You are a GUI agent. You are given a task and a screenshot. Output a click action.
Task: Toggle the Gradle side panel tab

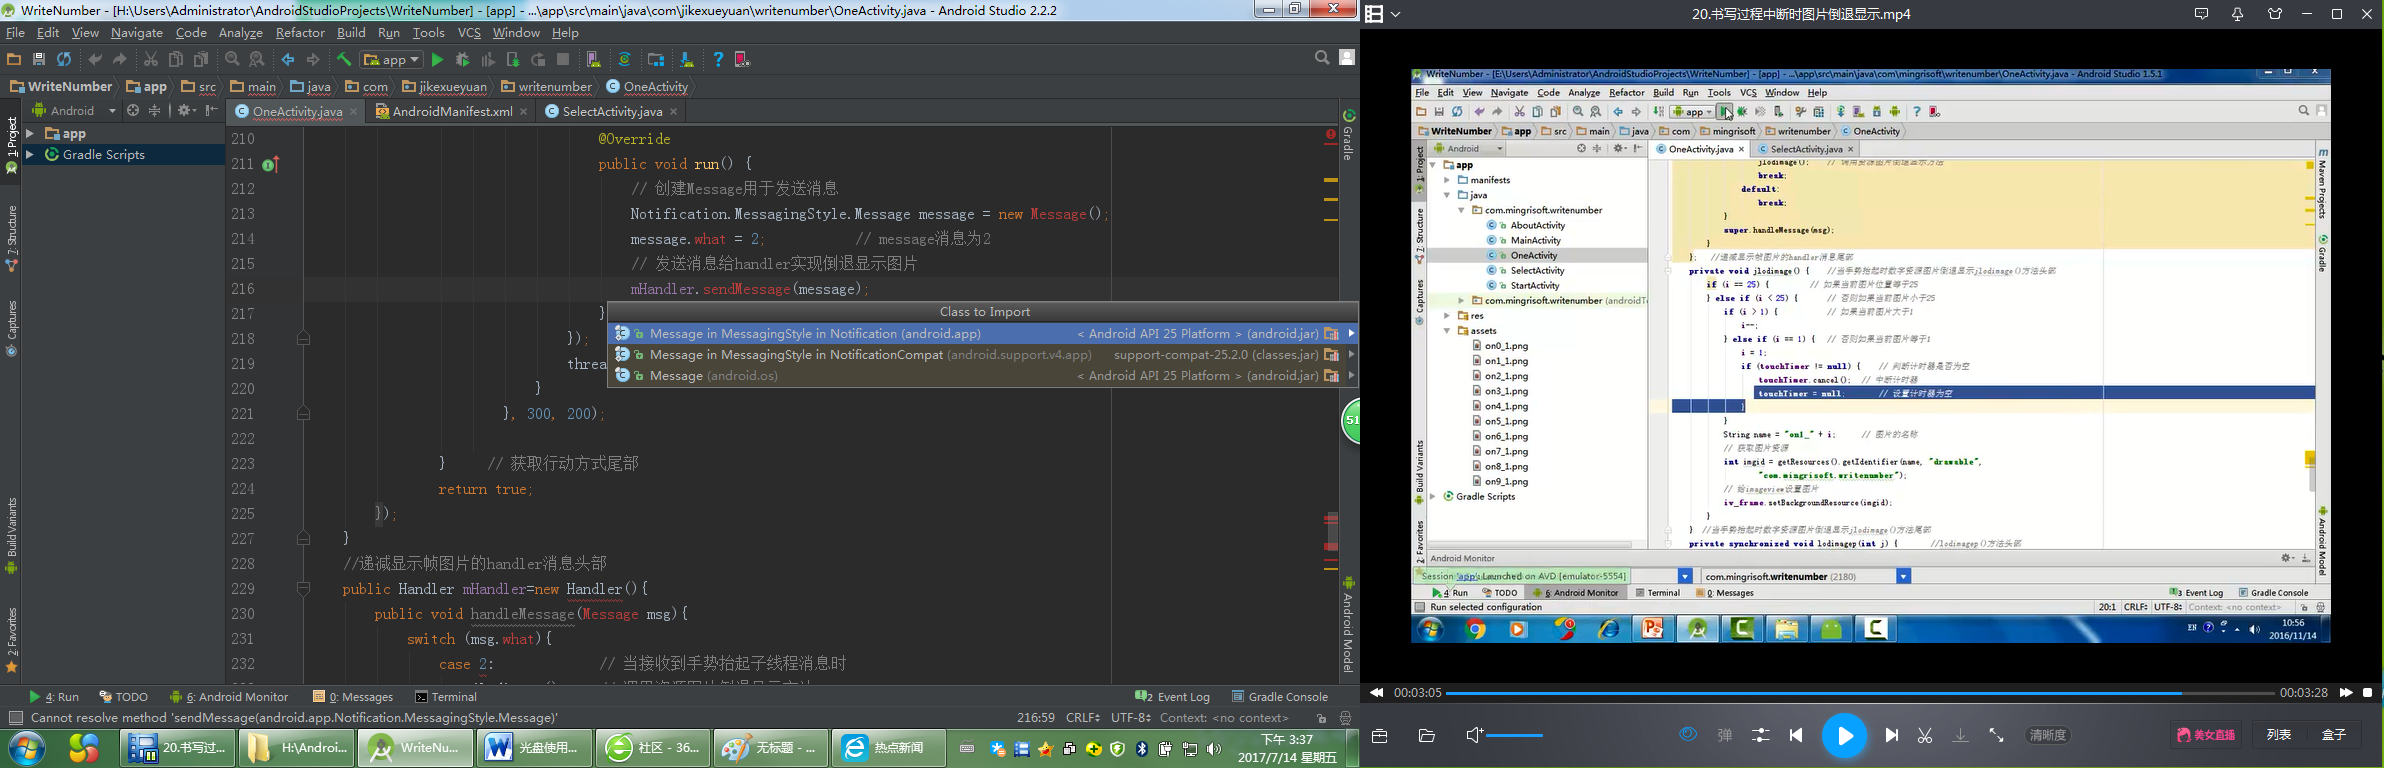[1348, 135]
